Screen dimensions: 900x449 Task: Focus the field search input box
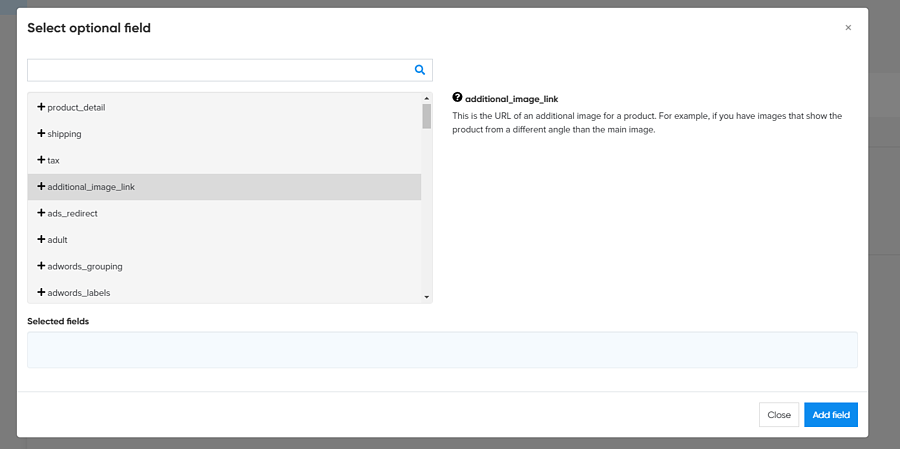pos(218,70)
